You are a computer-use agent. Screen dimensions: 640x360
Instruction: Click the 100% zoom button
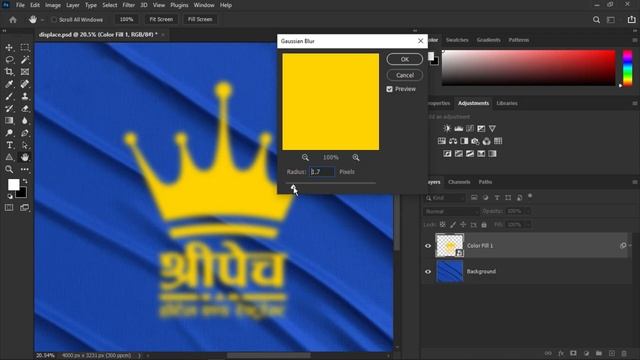(x=126, y=20)
